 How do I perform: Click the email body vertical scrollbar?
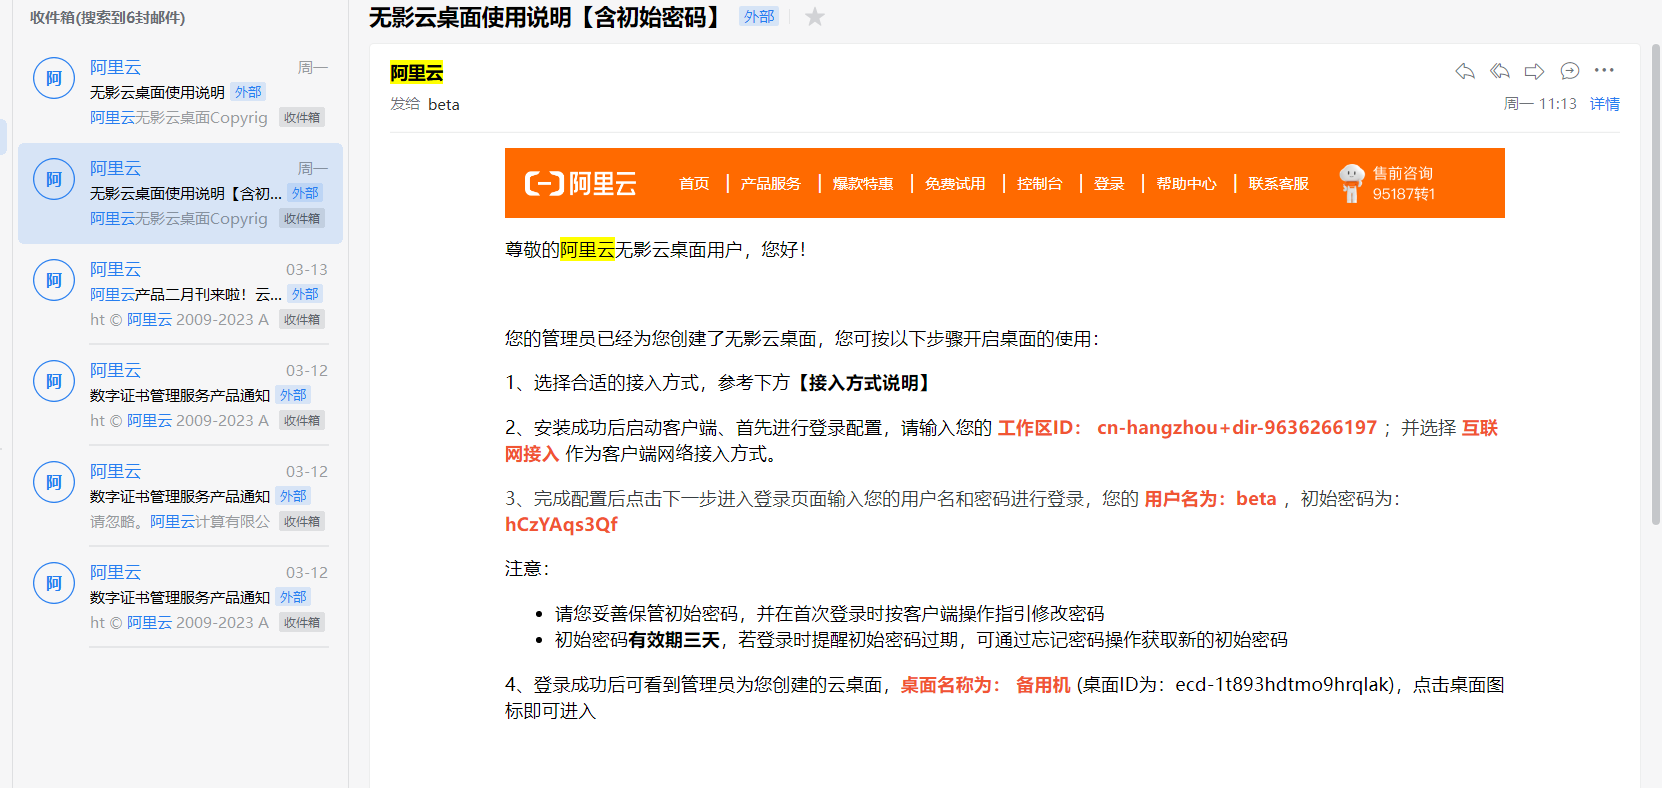tap(1656, 285)
